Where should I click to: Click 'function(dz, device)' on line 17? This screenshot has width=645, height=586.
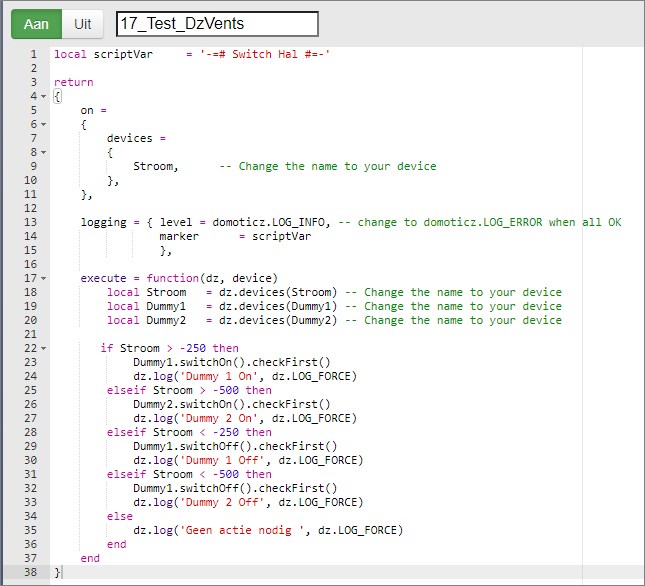point(212,278)
